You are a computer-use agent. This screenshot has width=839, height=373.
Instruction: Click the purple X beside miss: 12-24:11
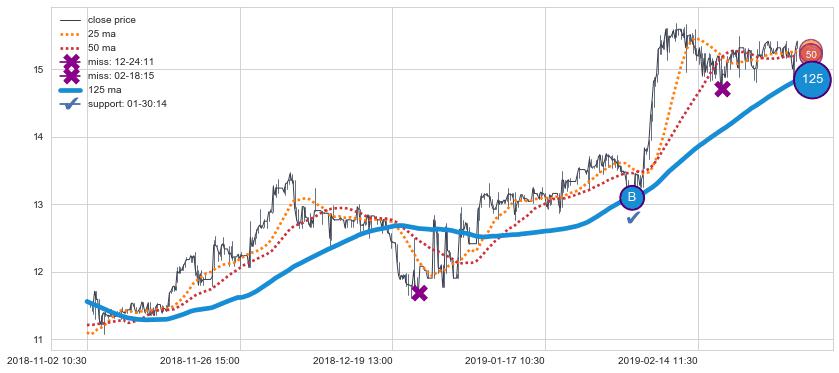71,62
